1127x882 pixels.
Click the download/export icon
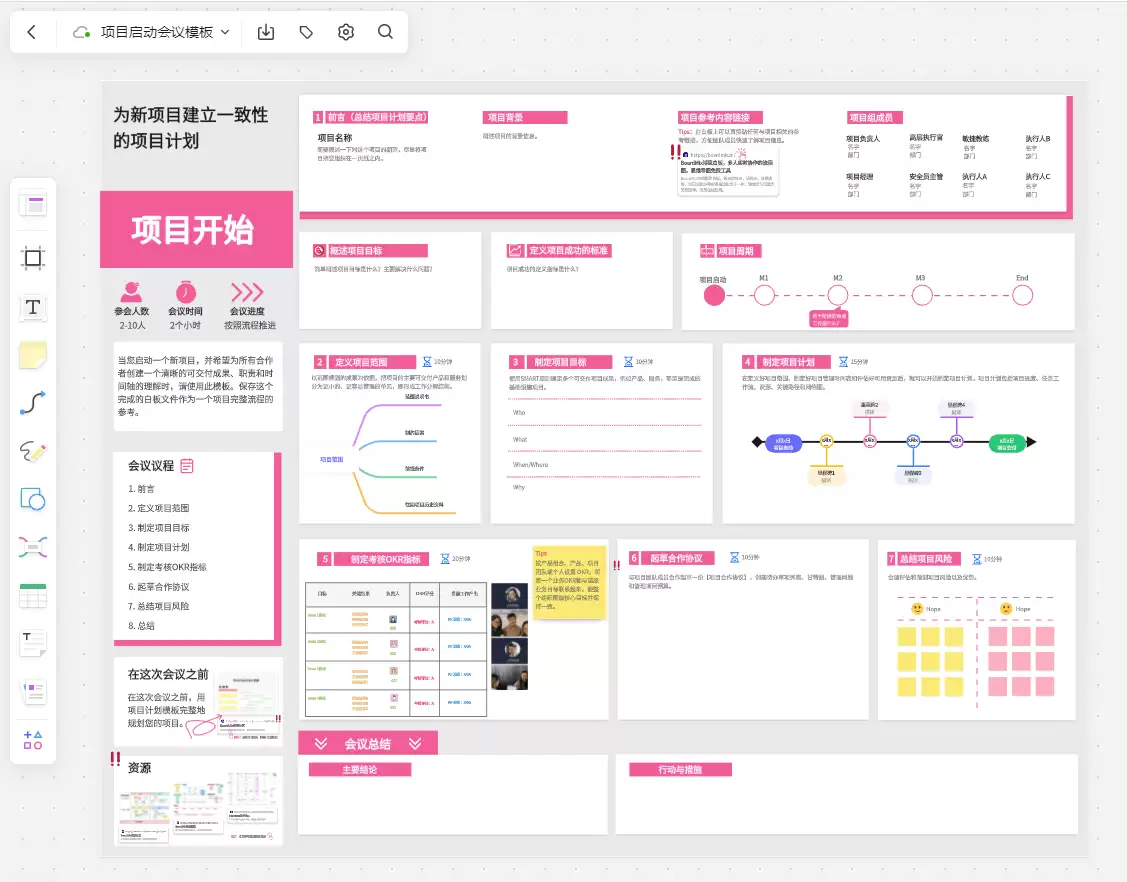click(x=266, y=32)
